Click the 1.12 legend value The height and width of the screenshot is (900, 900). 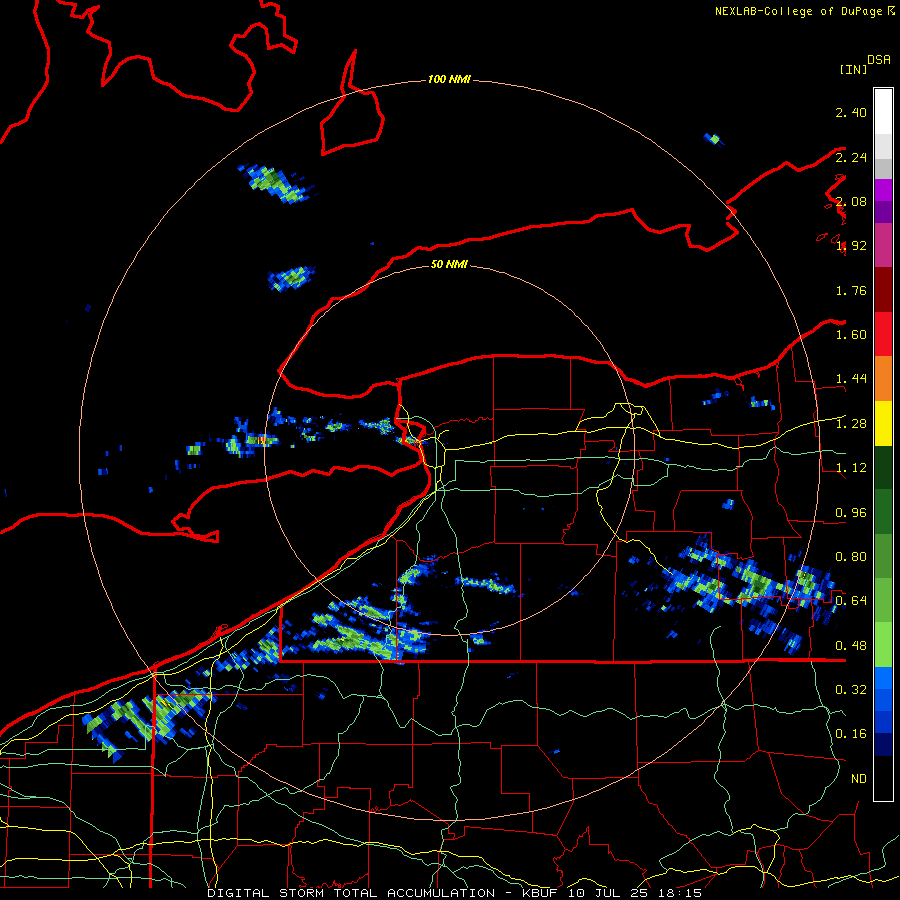click(x=851, y=468)
